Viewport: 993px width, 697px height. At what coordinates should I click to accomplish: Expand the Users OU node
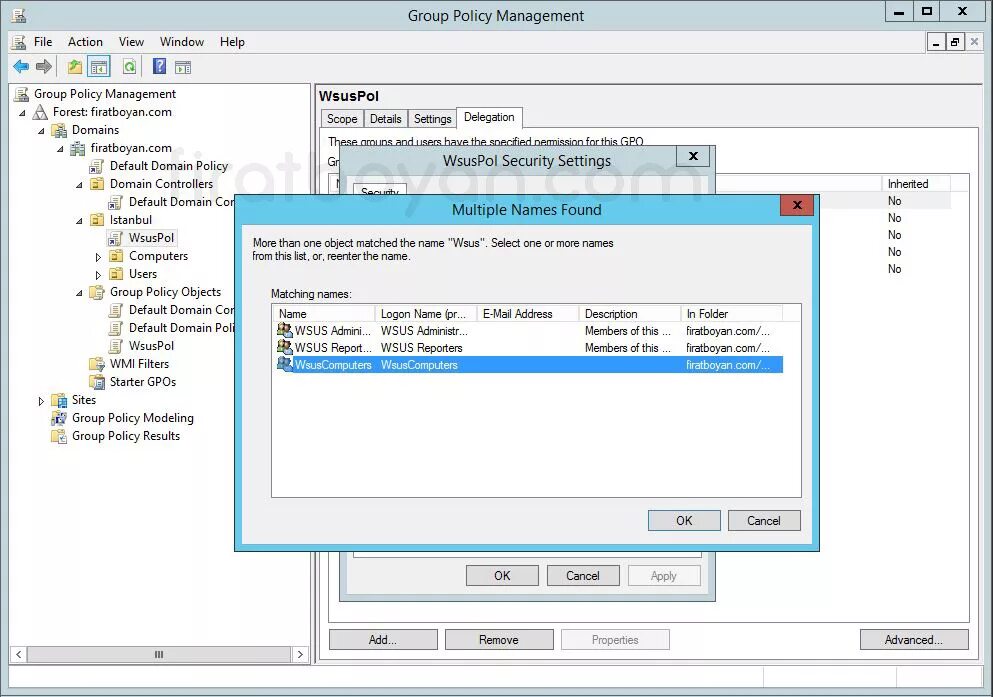[98, 275]
